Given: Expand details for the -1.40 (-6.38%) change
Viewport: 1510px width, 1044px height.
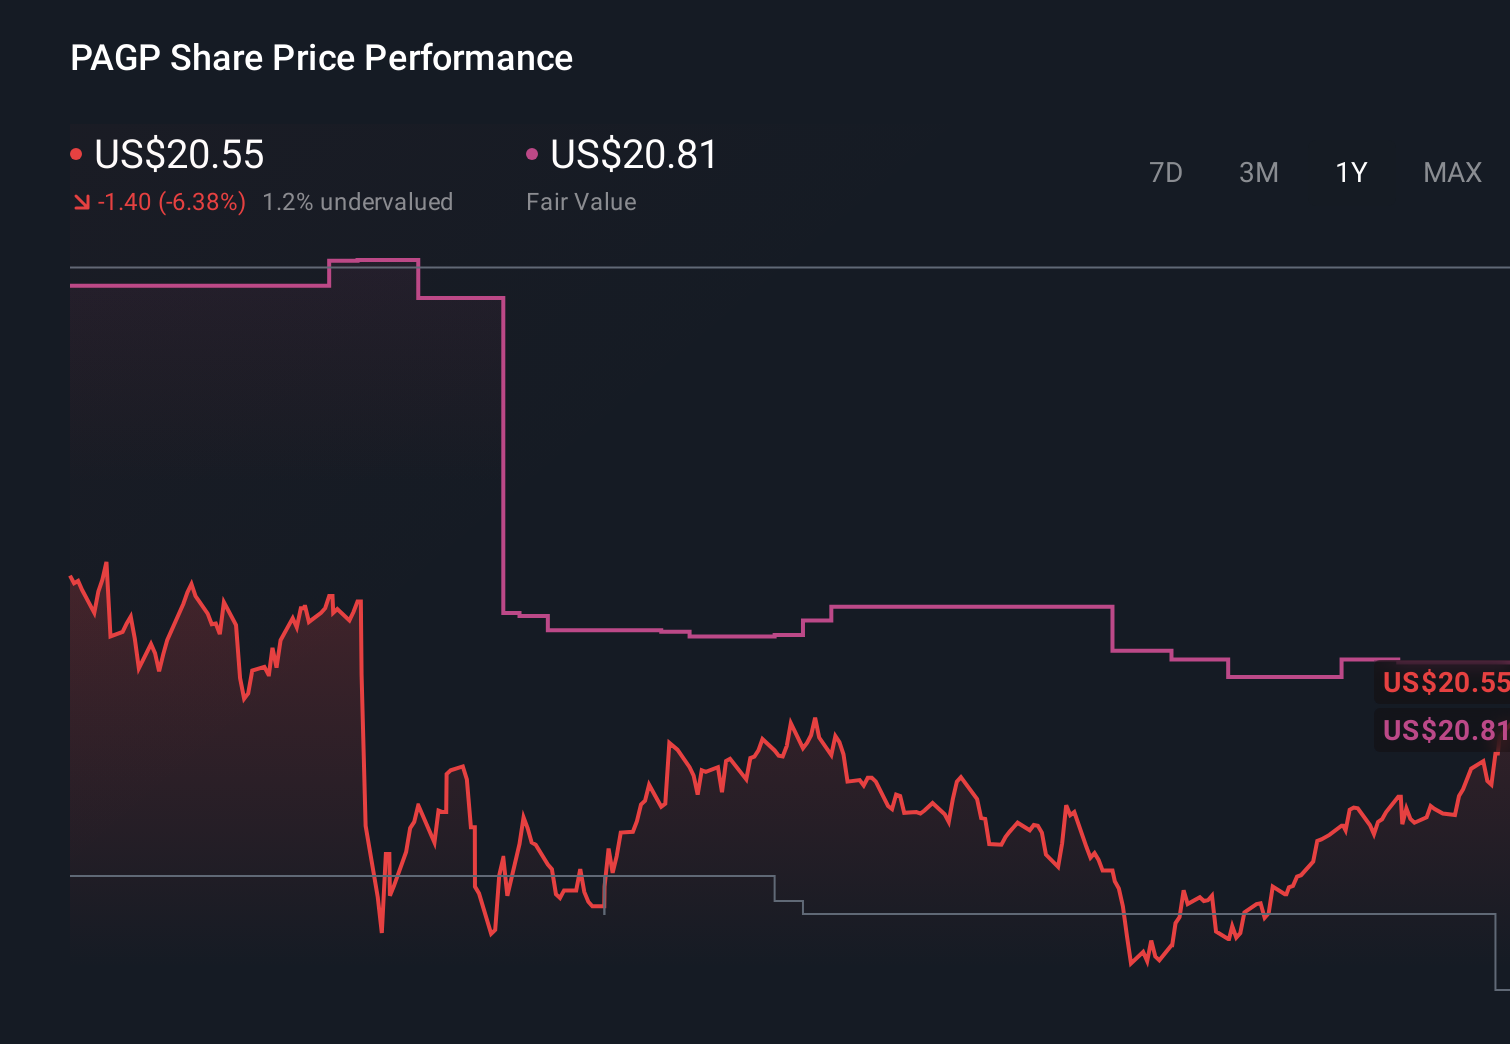Looking at the screenshot, I should click(x=170, y=201).
